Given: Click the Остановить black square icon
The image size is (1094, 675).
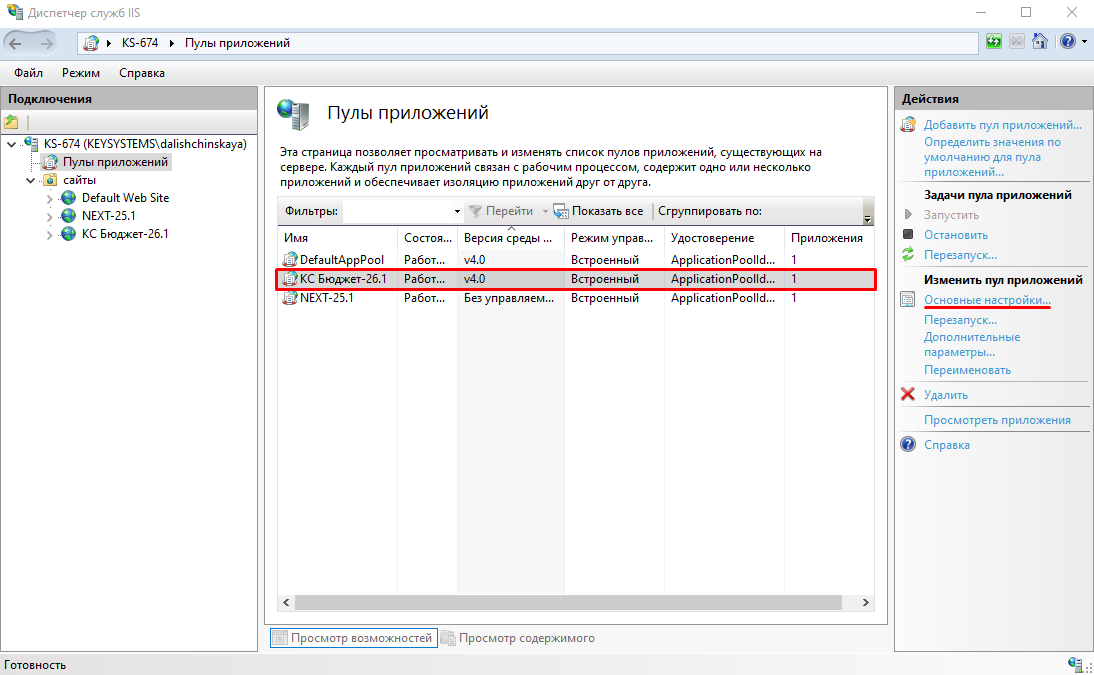Looking at the screenshot, I should point(908,235).
